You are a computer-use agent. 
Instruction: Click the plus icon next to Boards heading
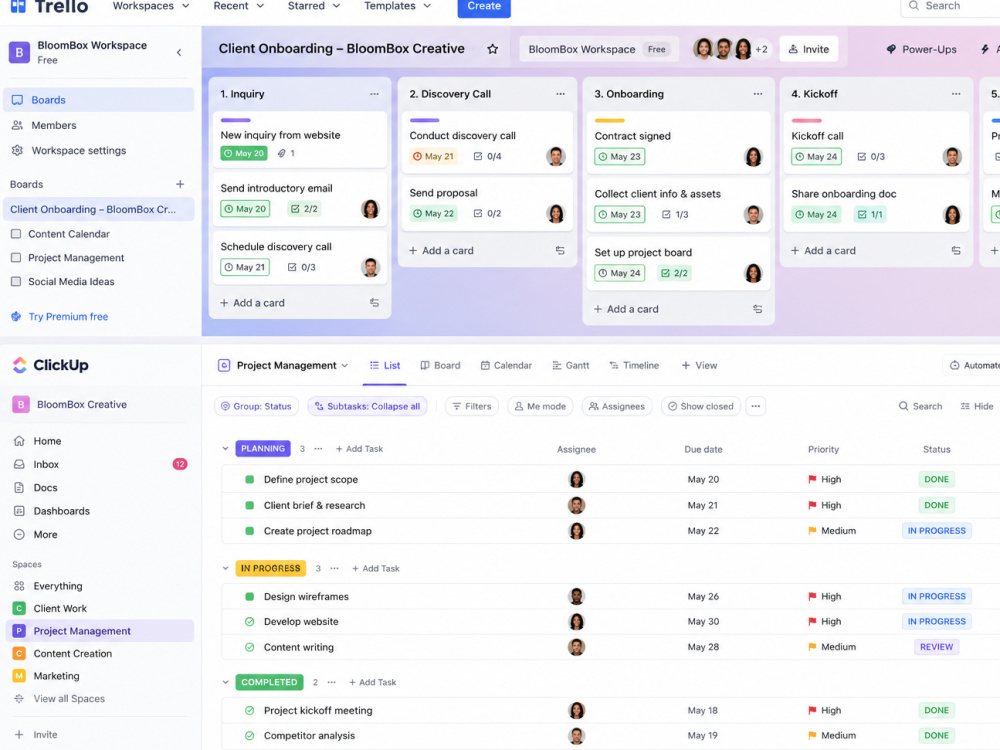180,184
